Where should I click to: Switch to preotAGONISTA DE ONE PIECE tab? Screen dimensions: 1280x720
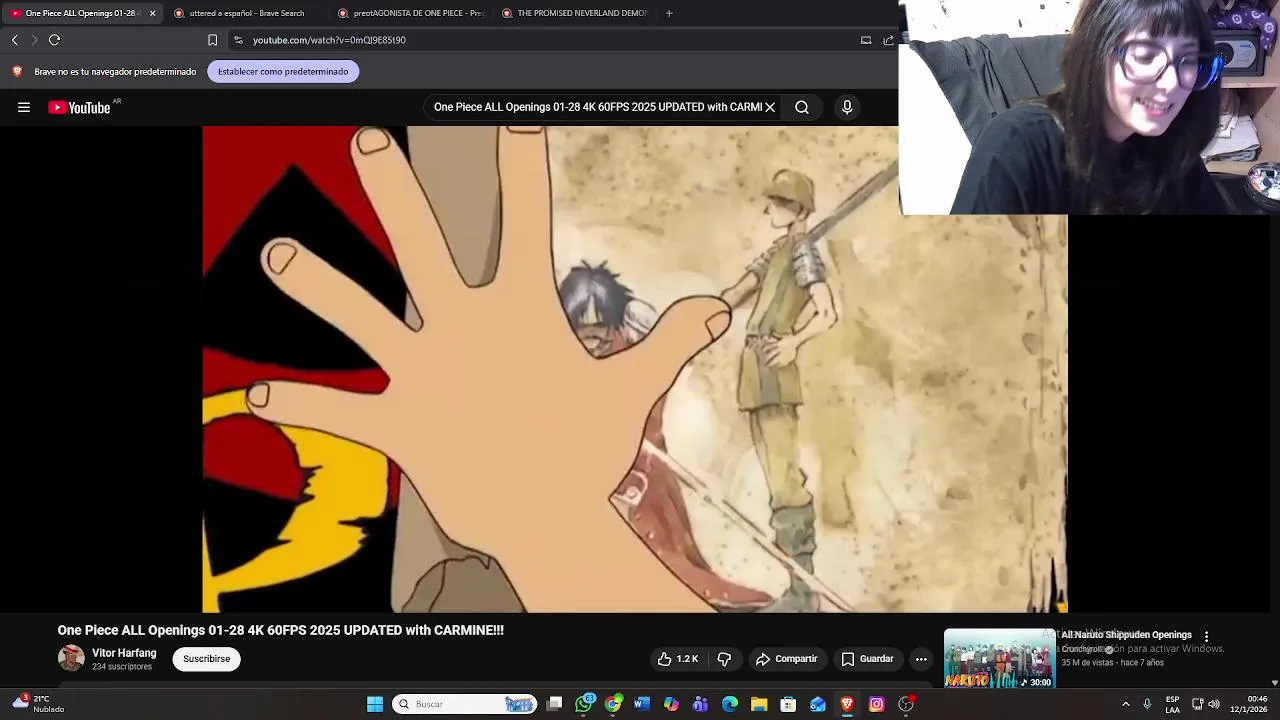coord(410,13)
